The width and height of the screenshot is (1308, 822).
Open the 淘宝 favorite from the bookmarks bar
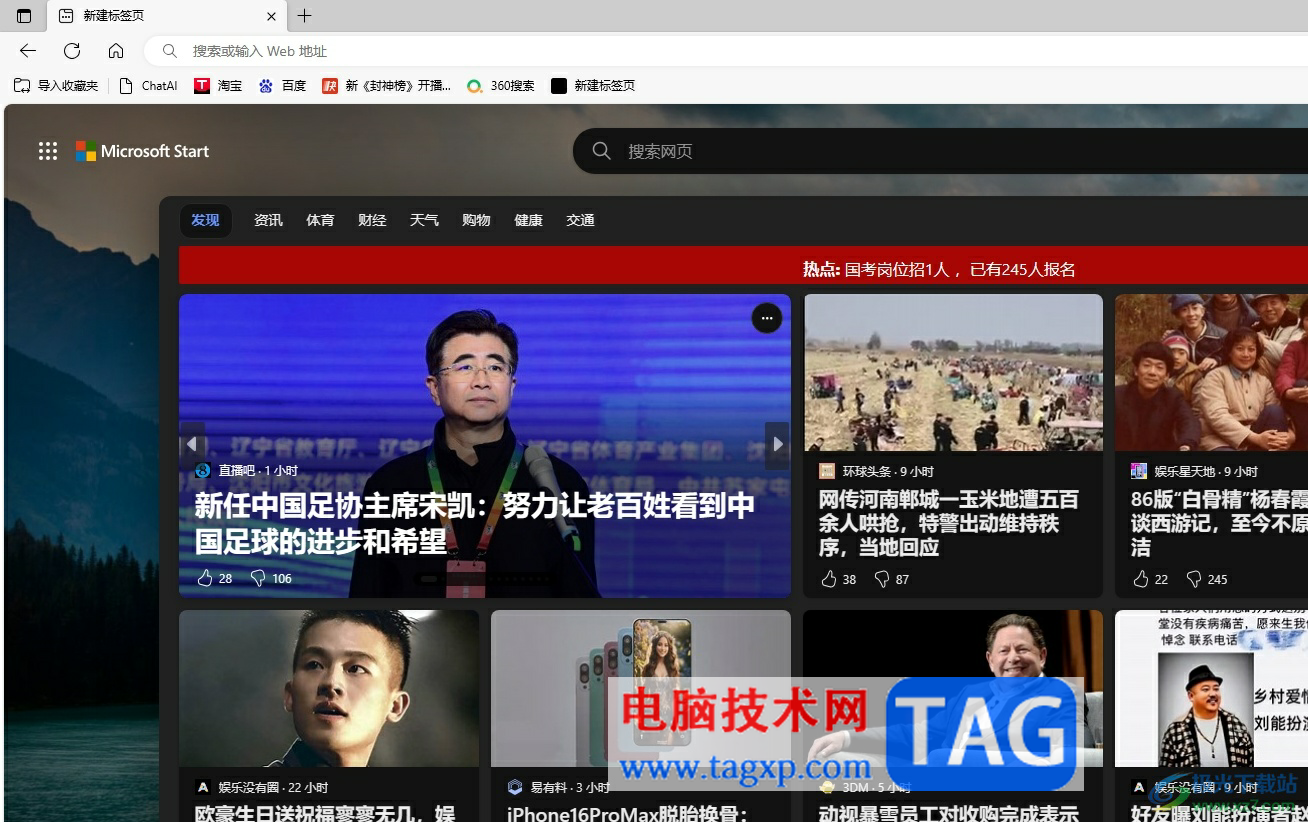click(218, 86)
